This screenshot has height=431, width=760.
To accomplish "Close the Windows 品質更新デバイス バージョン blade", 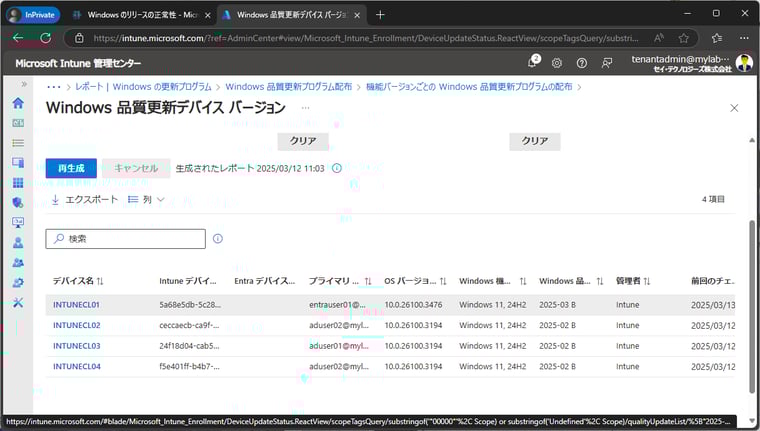I will click(734, 108).
